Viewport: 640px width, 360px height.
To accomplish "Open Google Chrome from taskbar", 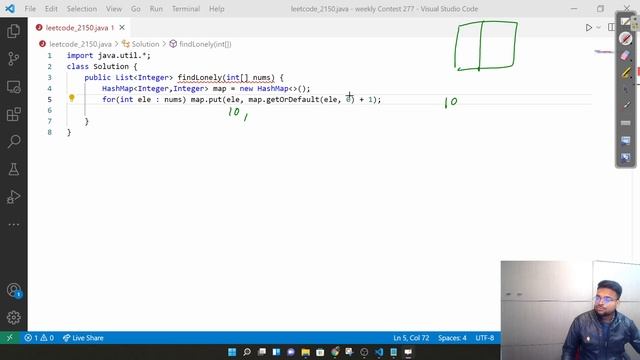I will tap(335, 352).
